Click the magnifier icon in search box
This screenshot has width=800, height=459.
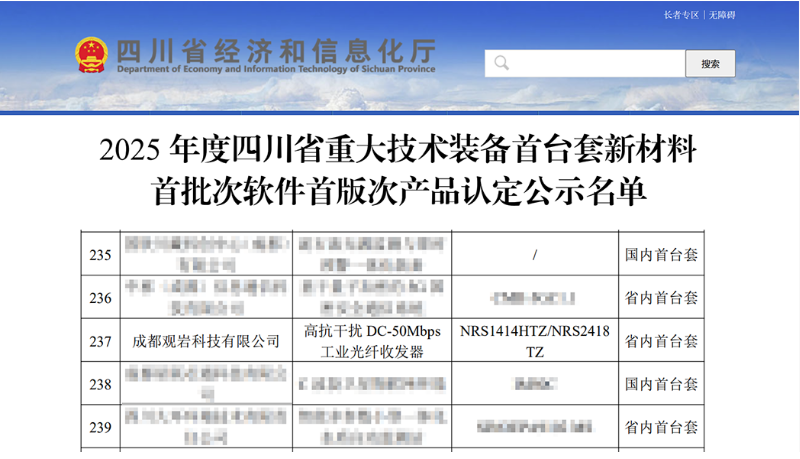502,63
